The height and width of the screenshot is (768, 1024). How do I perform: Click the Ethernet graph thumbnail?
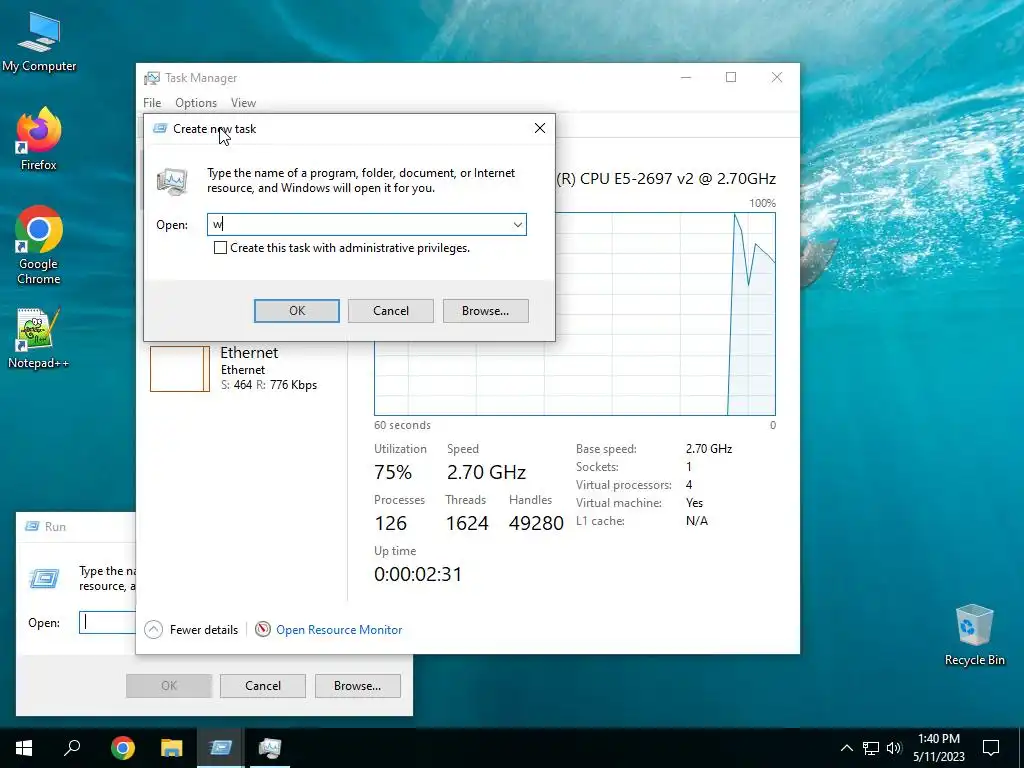click(x=180, y=369)
